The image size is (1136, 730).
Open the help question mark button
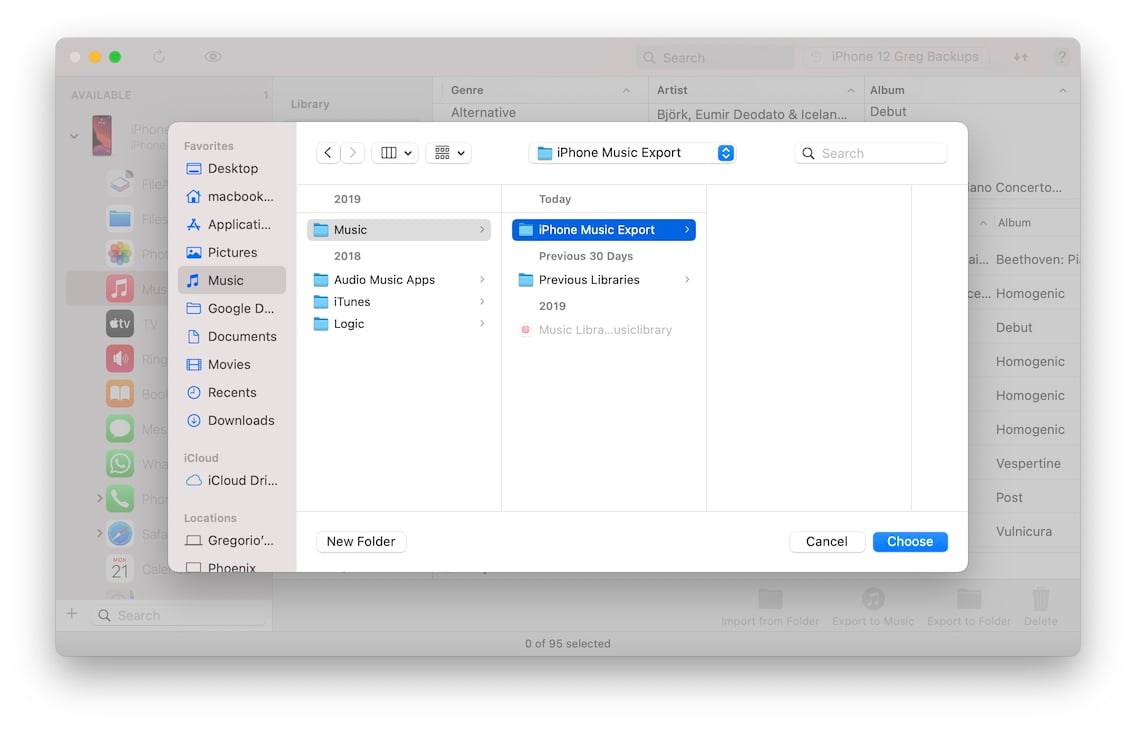coord(1061,56)
